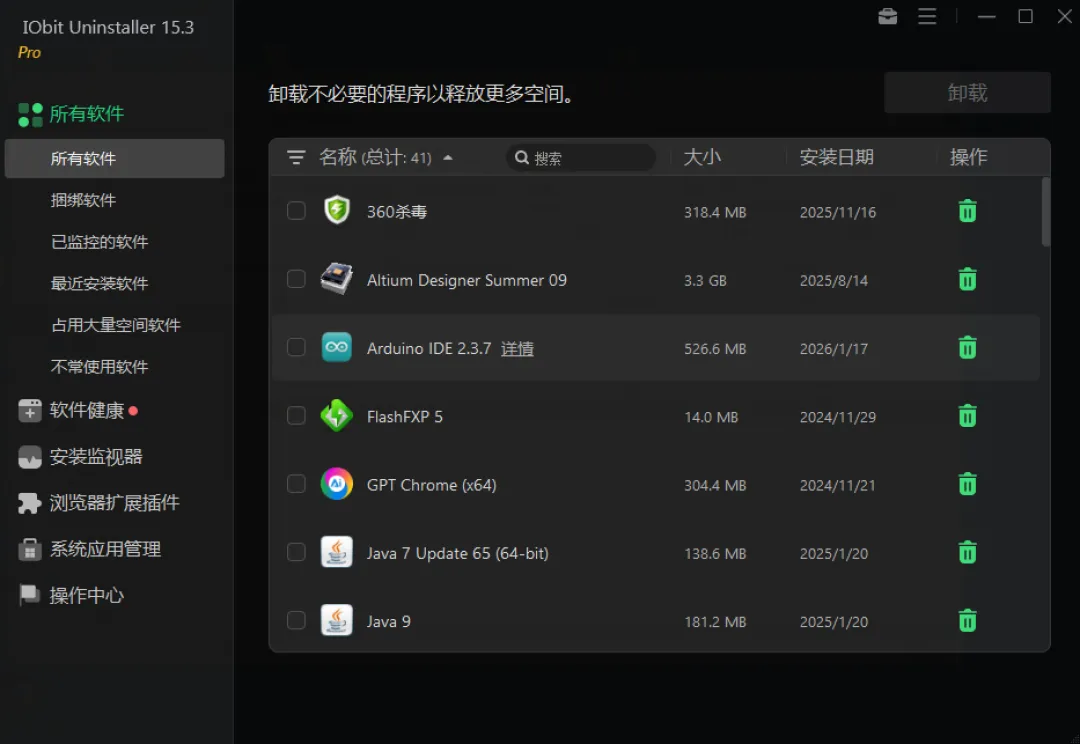The width and height of the screenshot is (1080, 744).
Task: Click the trash icon for Java 7 Update 65
Action: (967, 552)
